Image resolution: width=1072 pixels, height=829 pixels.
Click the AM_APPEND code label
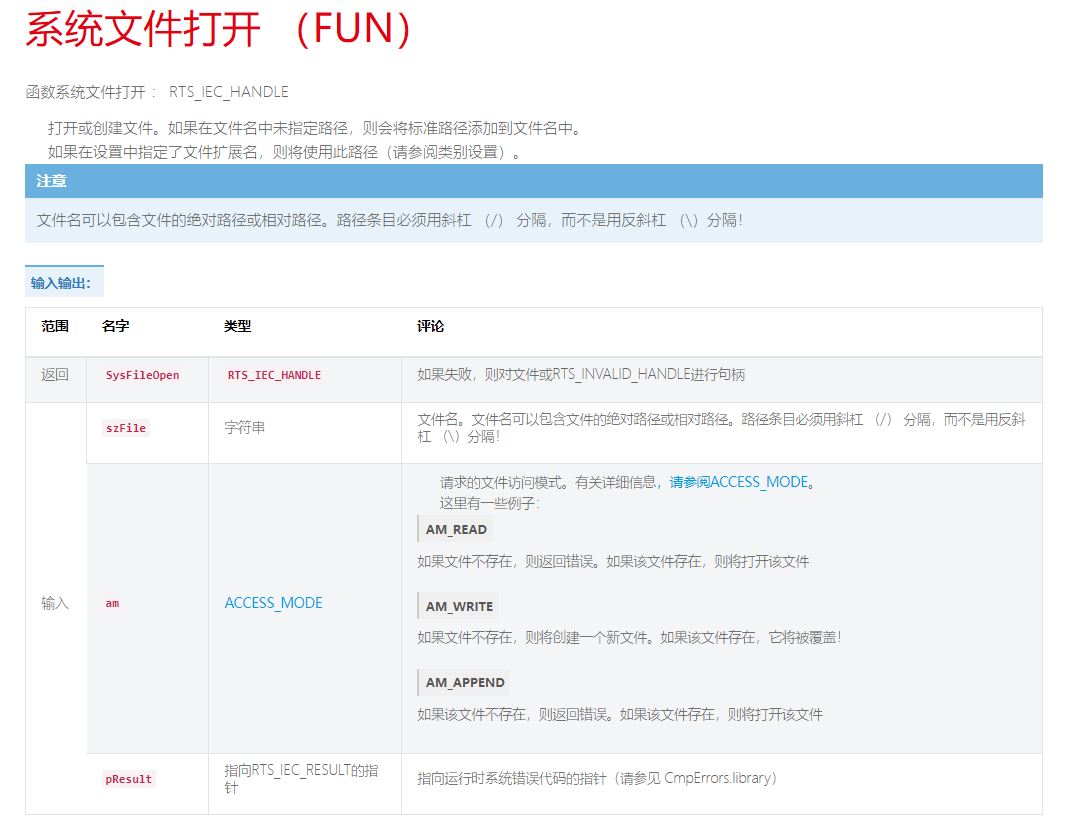(464, 683)
